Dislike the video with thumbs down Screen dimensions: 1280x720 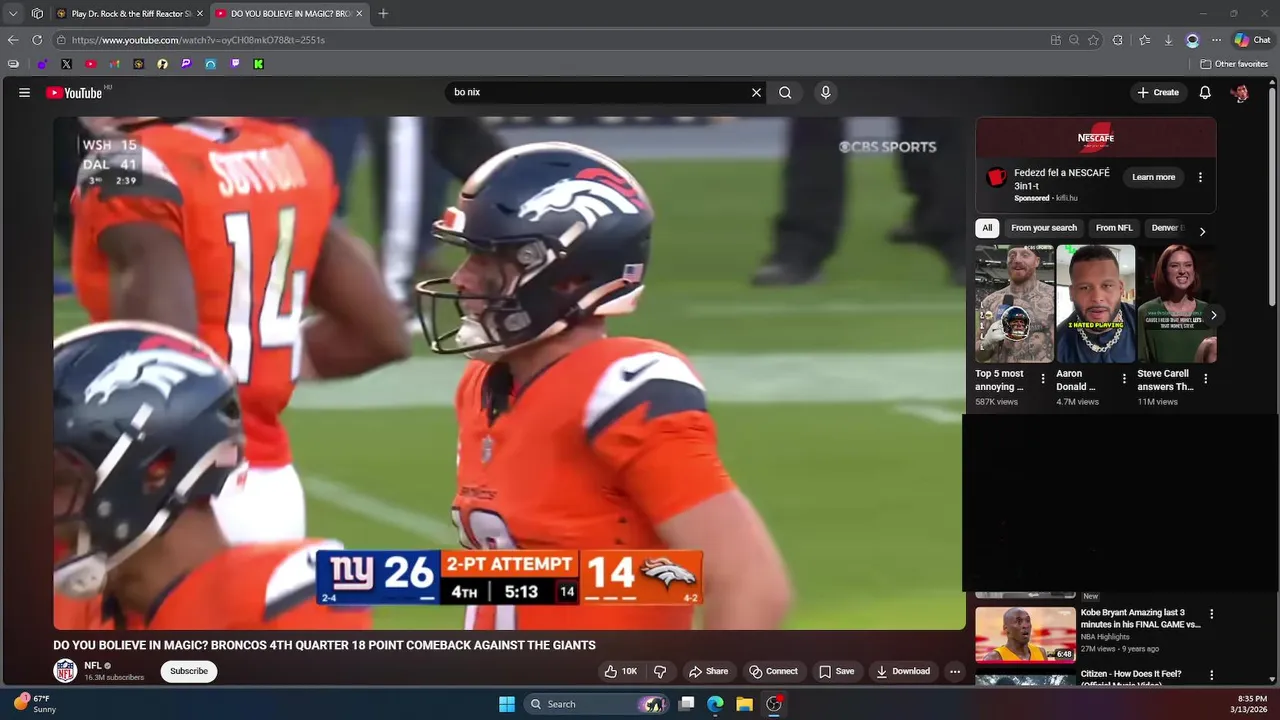click(x=660, y=671)
